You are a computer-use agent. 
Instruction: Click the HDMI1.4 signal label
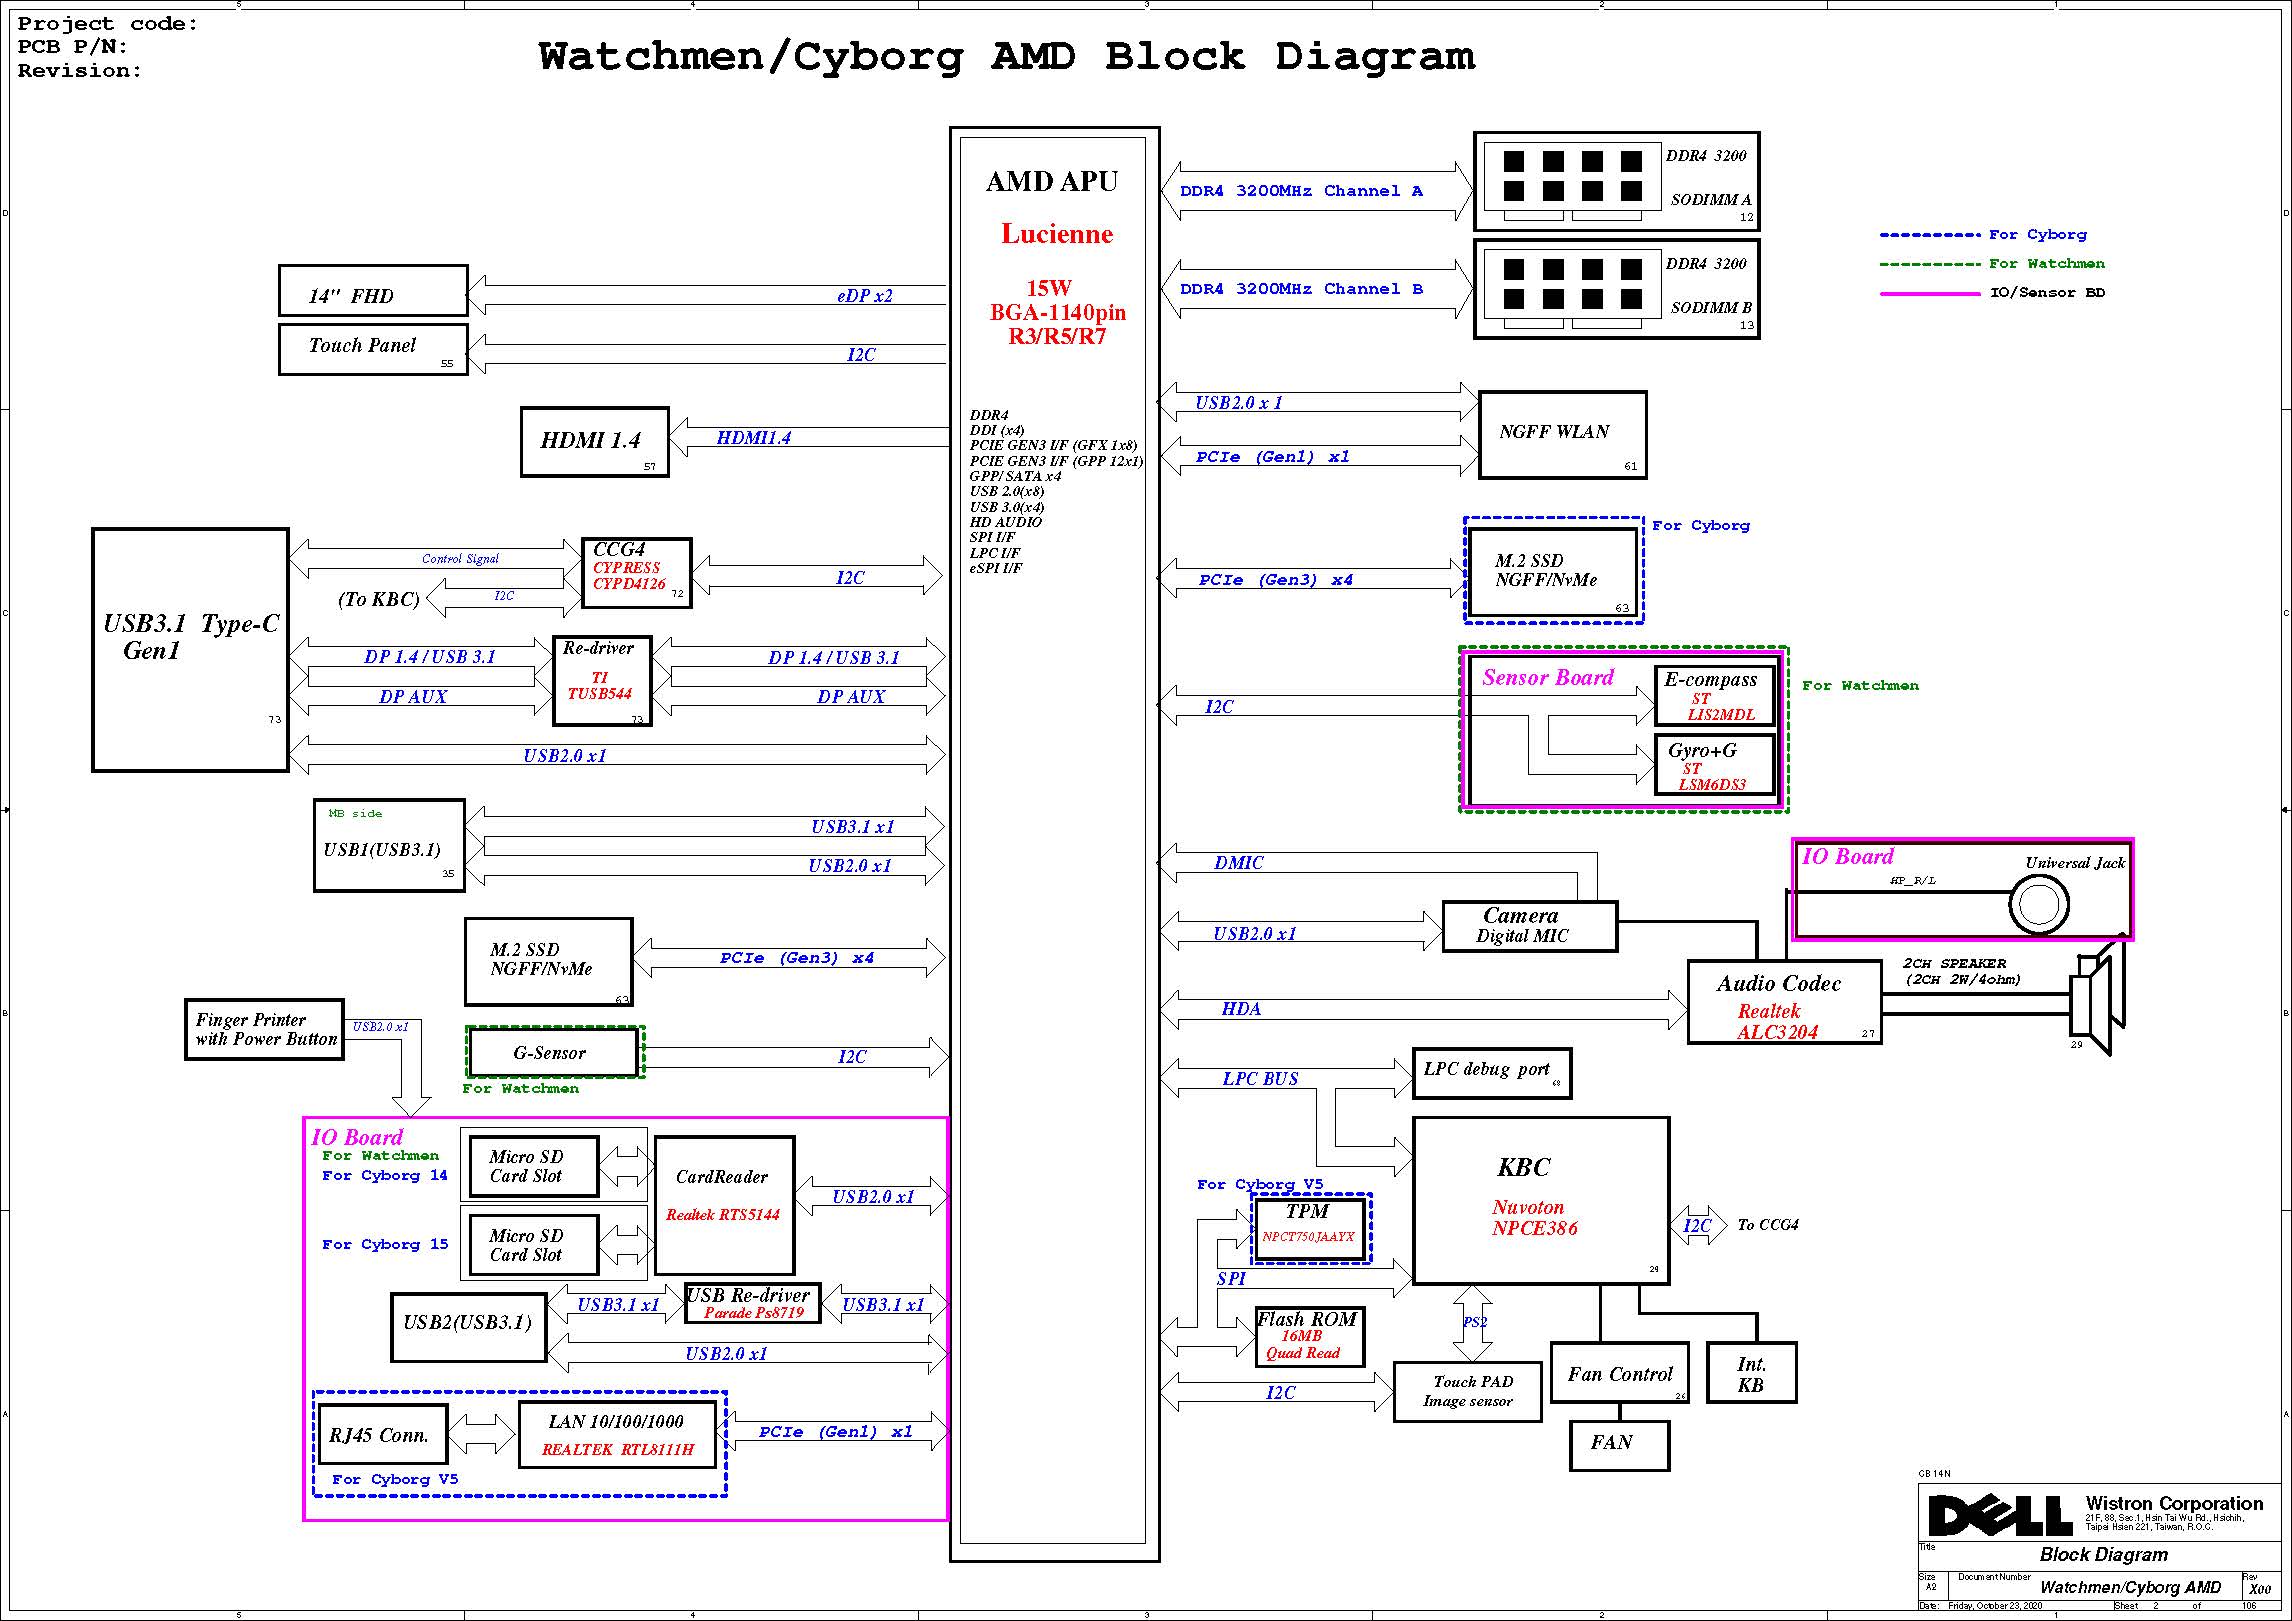coord(753,438)
